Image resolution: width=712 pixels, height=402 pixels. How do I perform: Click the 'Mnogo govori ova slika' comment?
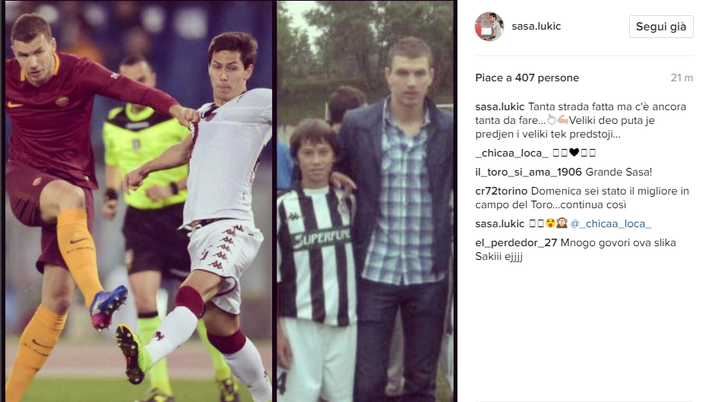[x=576, y=249]
